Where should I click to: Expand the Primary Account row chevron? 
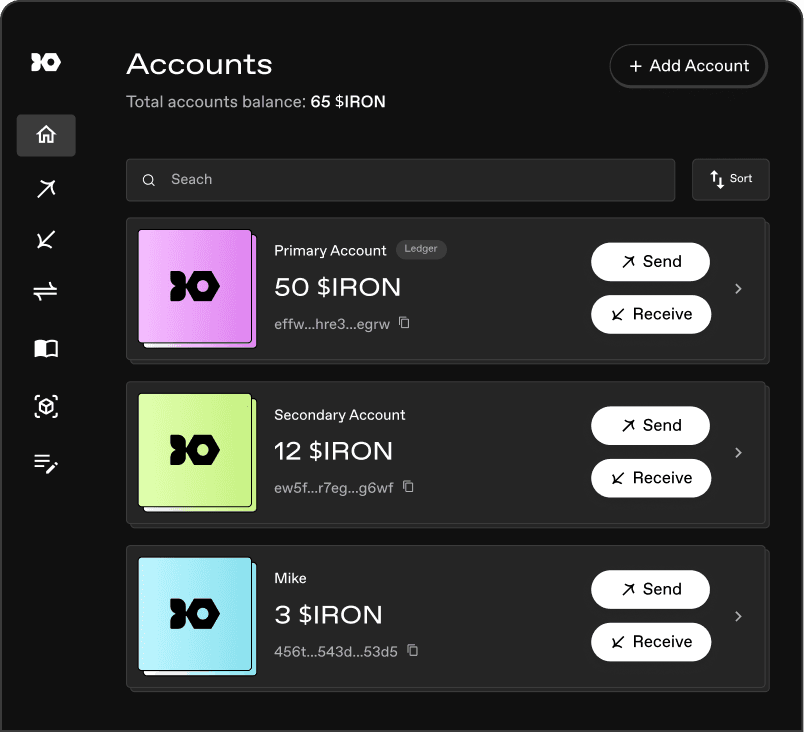pos(738,288)
